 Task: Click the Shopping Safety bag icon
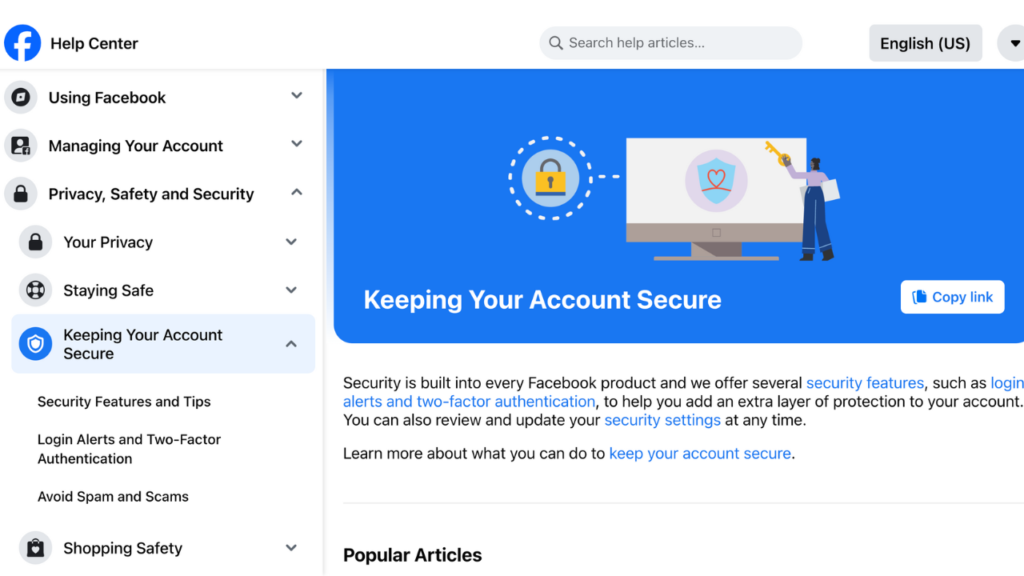coord(35,548)
